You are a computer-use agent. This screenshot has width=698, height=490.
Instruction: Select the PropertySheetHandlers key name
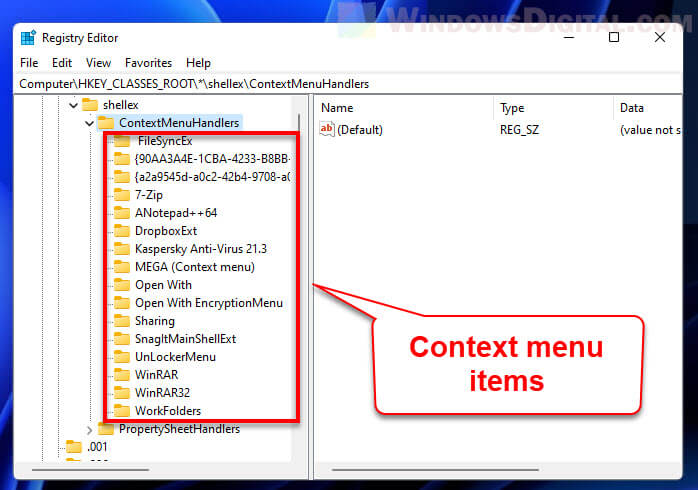179,429
